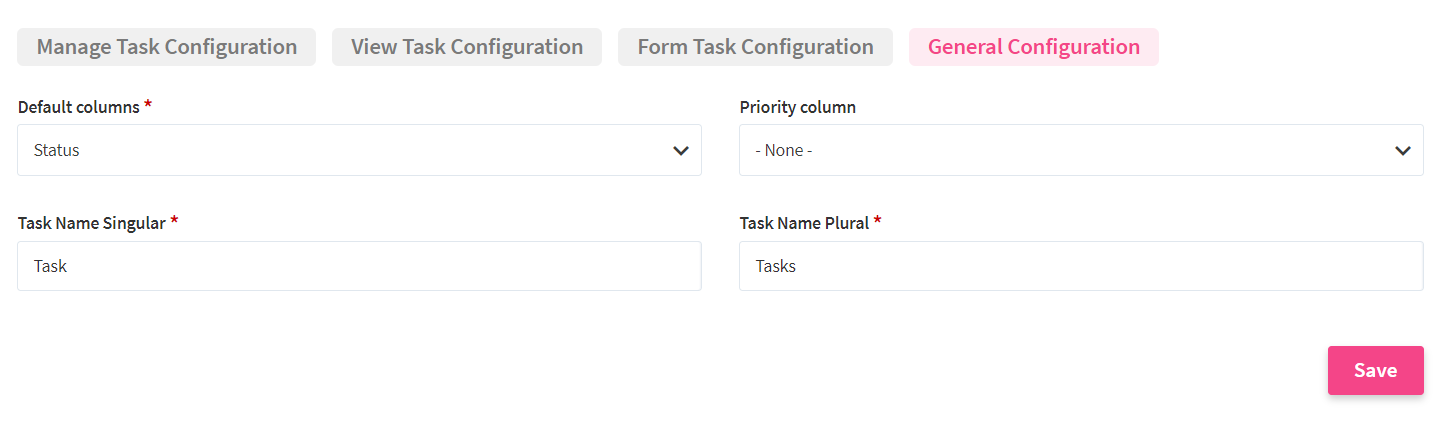The image size is (1441, 431).
Task: Click the "Task Name Plural" label
Action: 804,223
